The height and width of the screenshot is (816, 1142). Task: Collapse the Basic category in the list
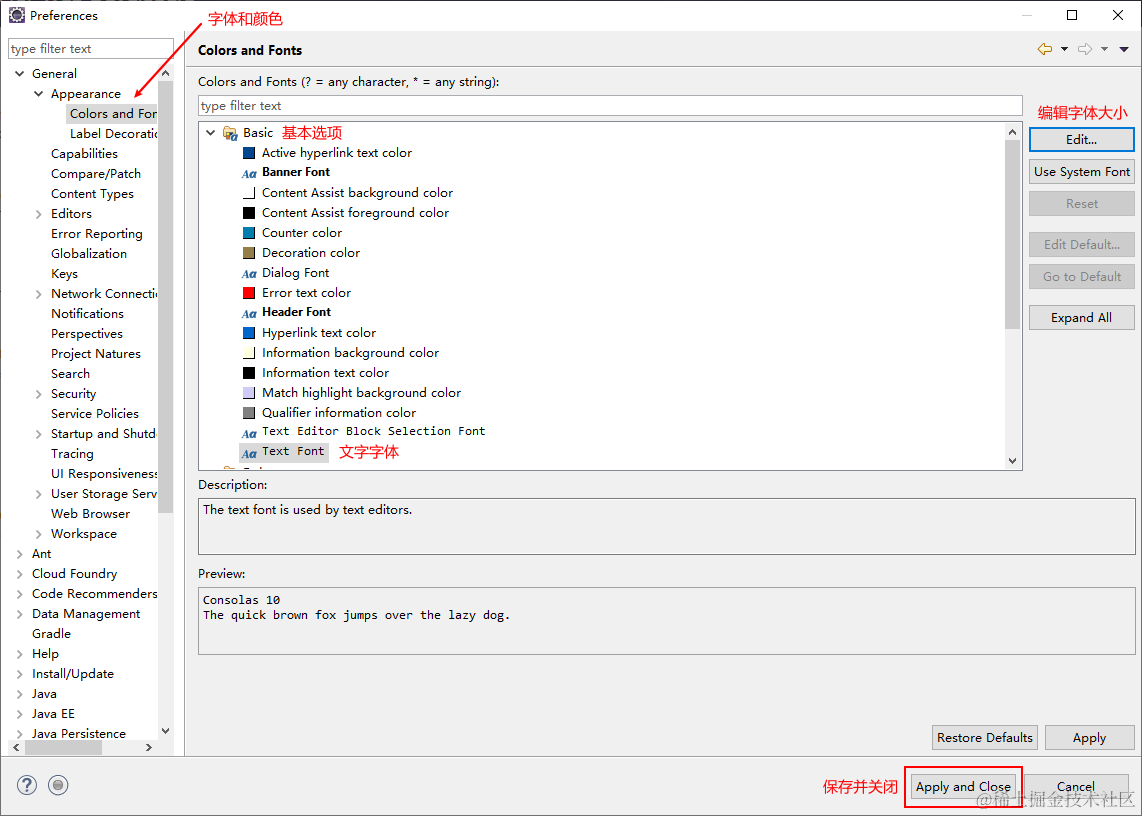pos(210,133)
